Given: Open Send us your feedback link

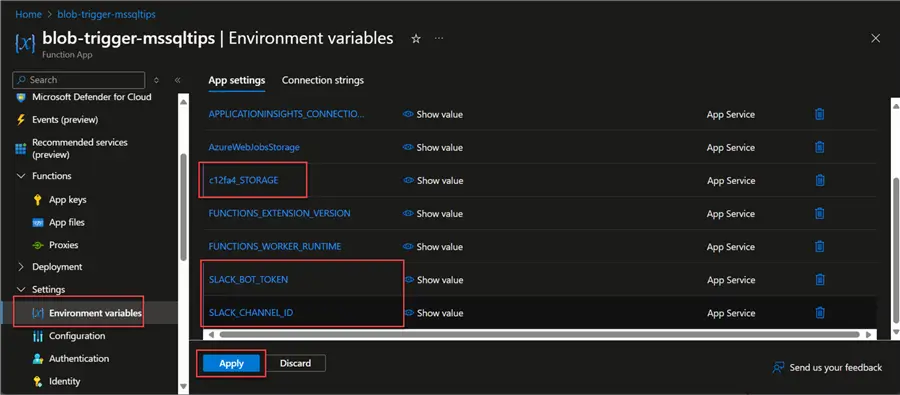Looking at the screenshot, I should tap(836, 367).
